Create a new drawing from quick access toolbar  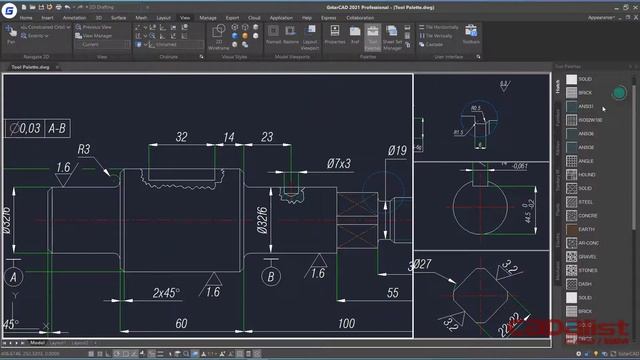pos(24,7)
